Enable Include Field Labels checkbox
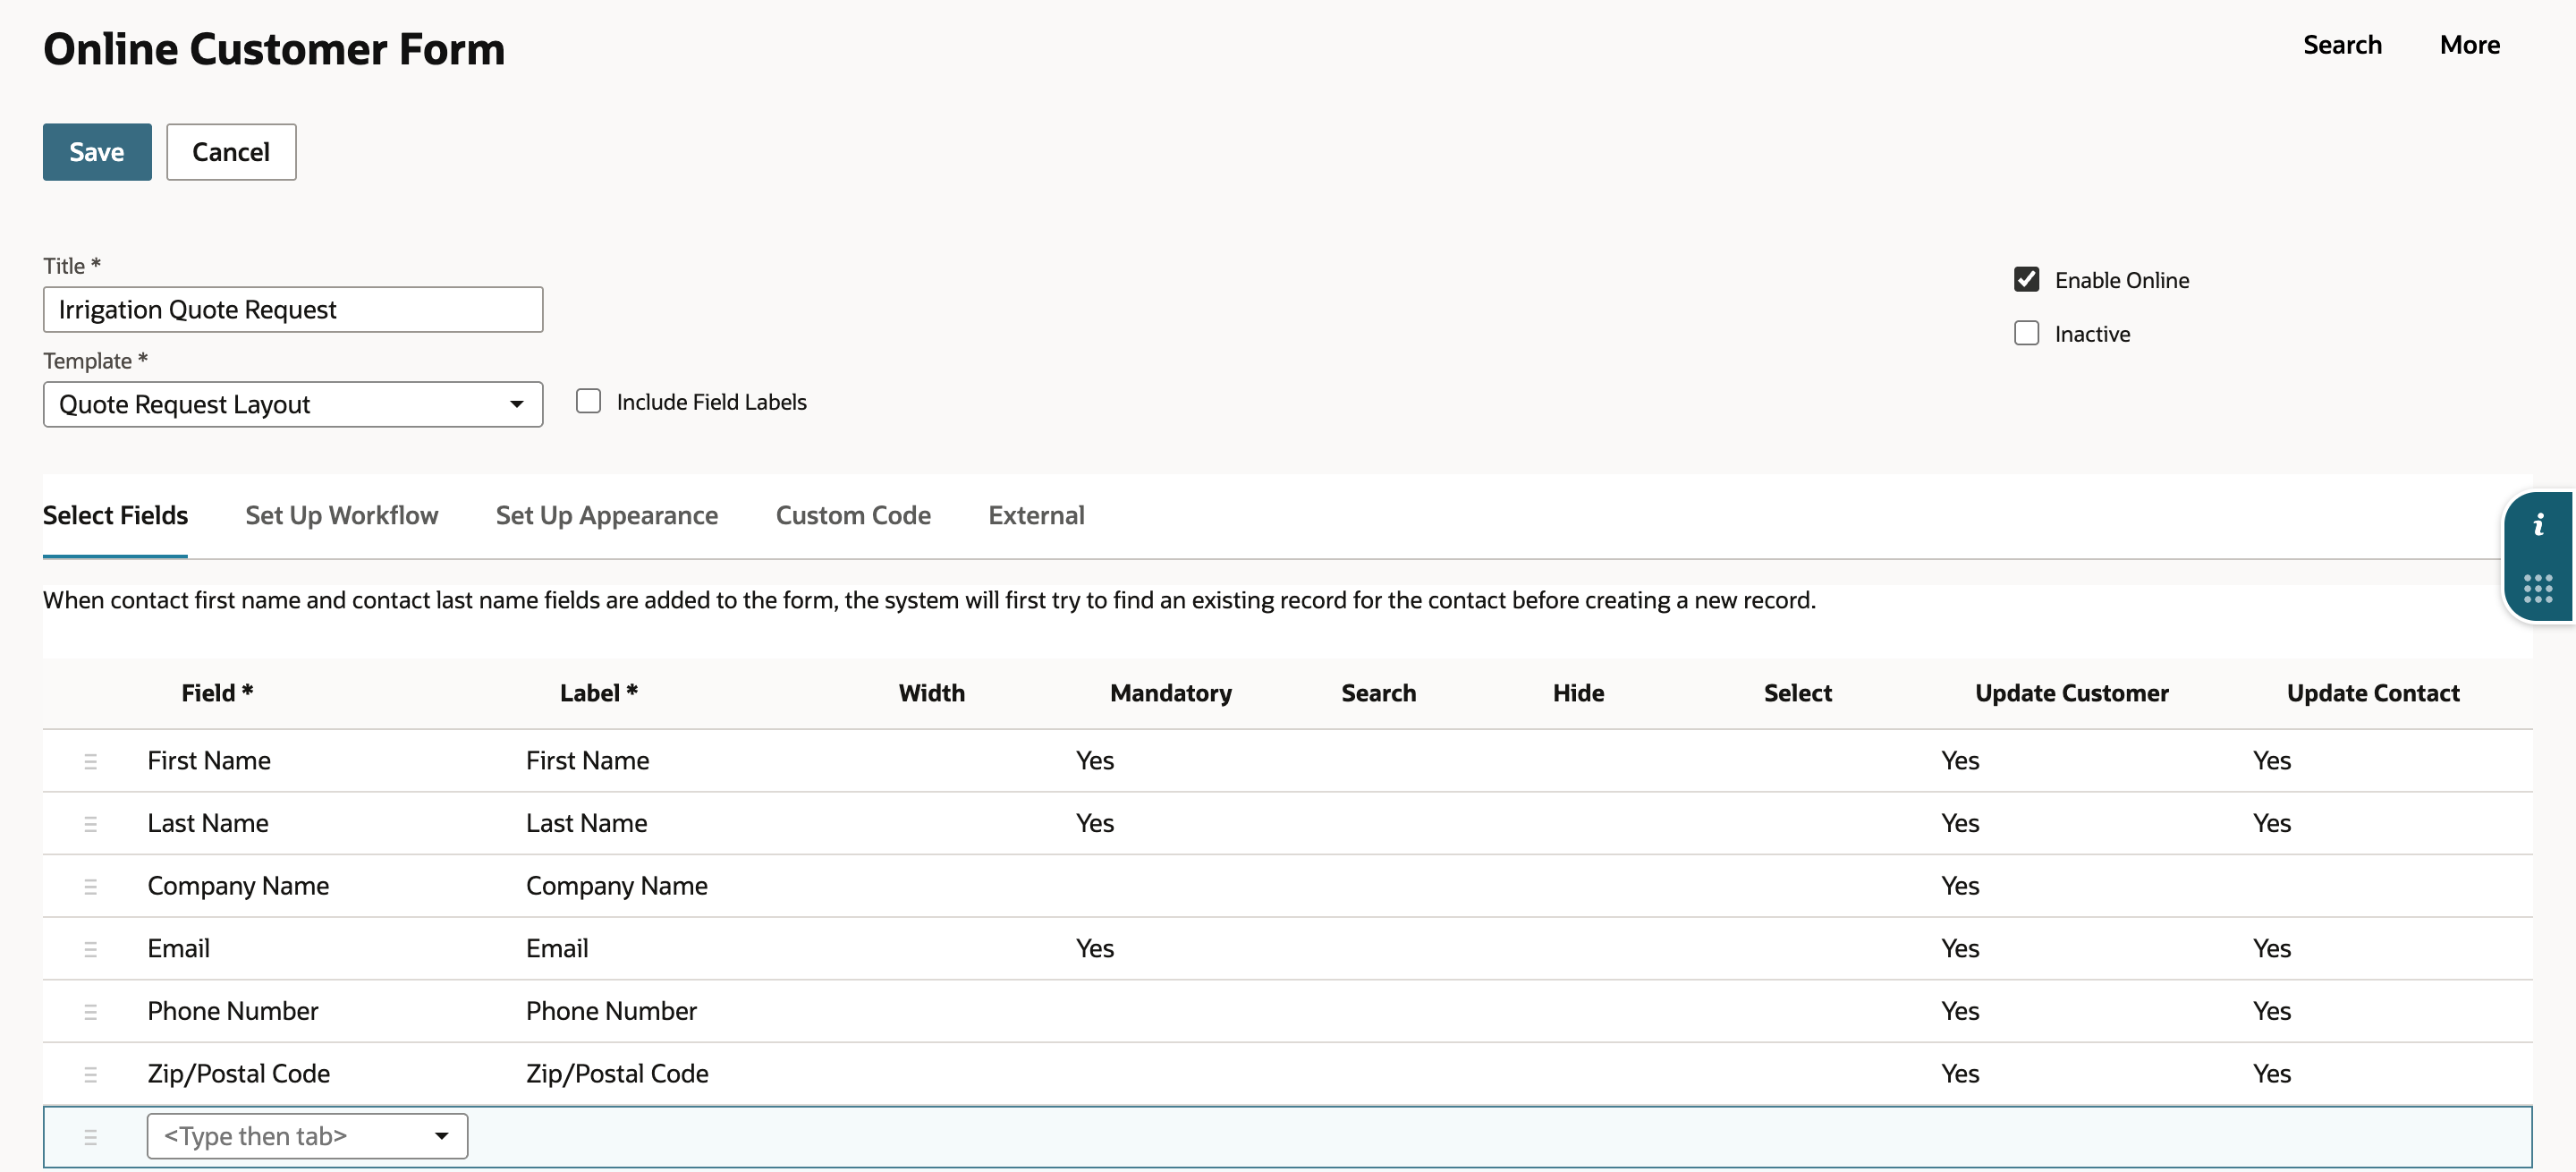The height and width of the screenshot is (1172, 2576). pyautogui.click(x=589, y=401)
